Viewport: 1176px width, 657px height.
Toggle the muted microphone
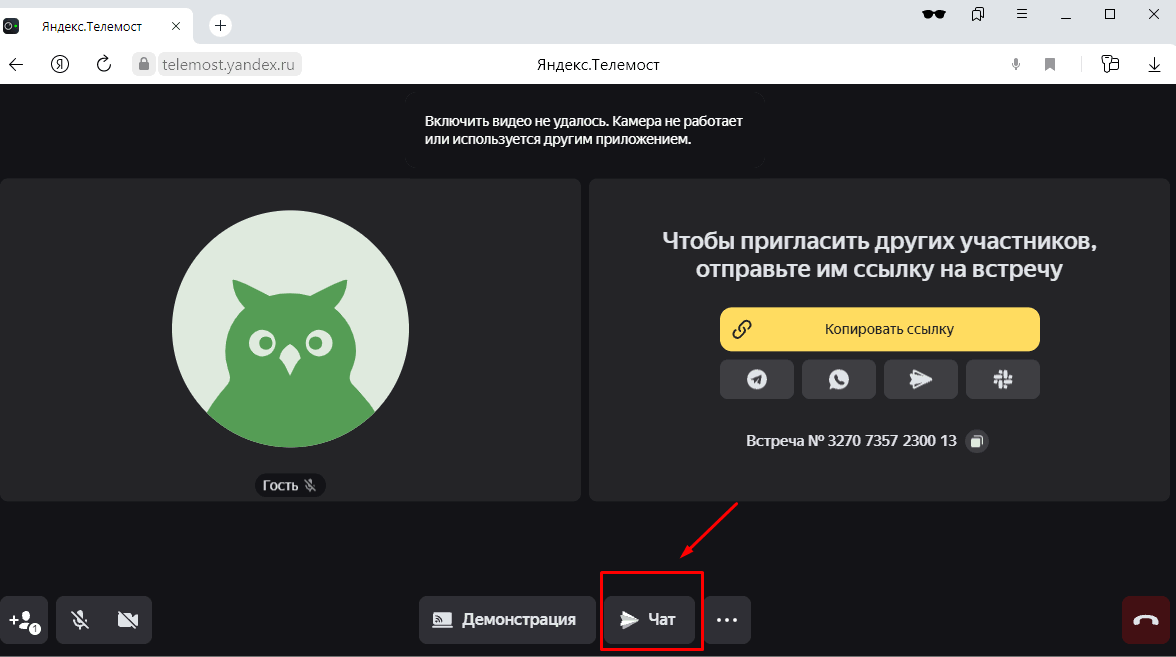pos(80,620)
